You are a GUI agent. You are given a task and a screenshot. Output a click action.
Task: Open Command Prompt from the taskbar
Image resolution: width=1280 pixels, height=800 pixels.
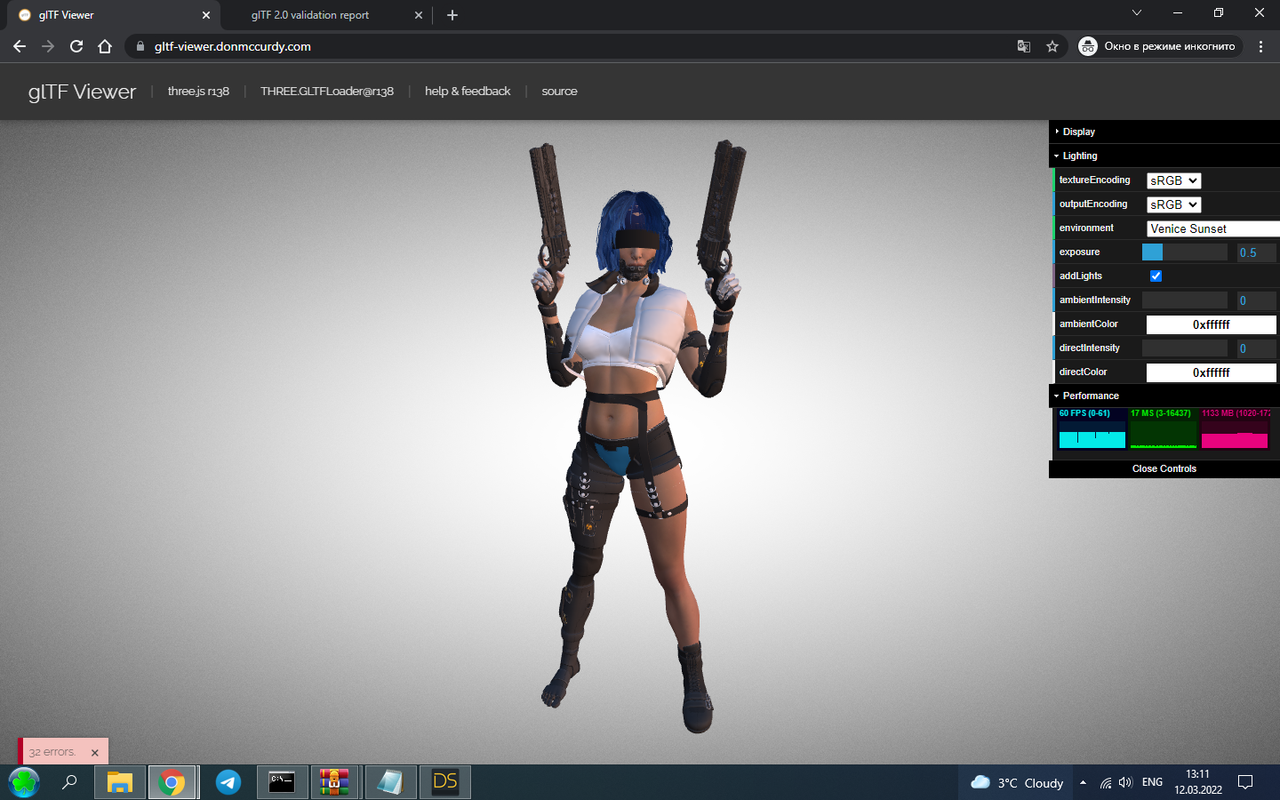tap(282, 782)
